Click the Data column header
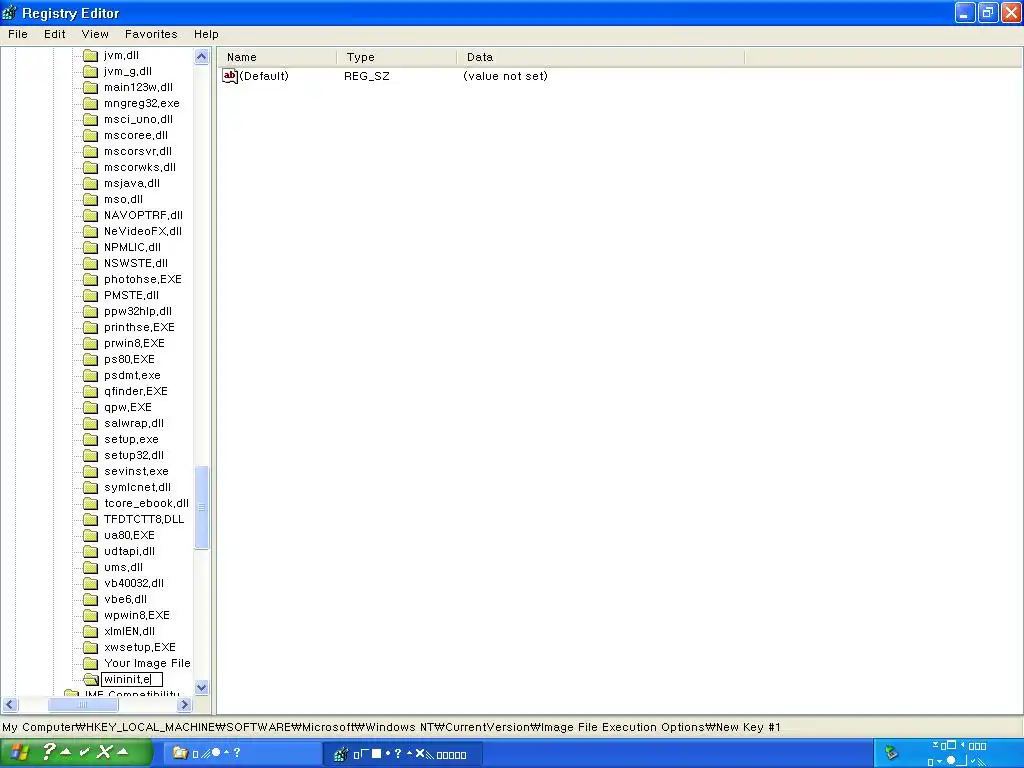Image resolution: width=1024 pixels, height=768 pixels. tap(600, 57)
